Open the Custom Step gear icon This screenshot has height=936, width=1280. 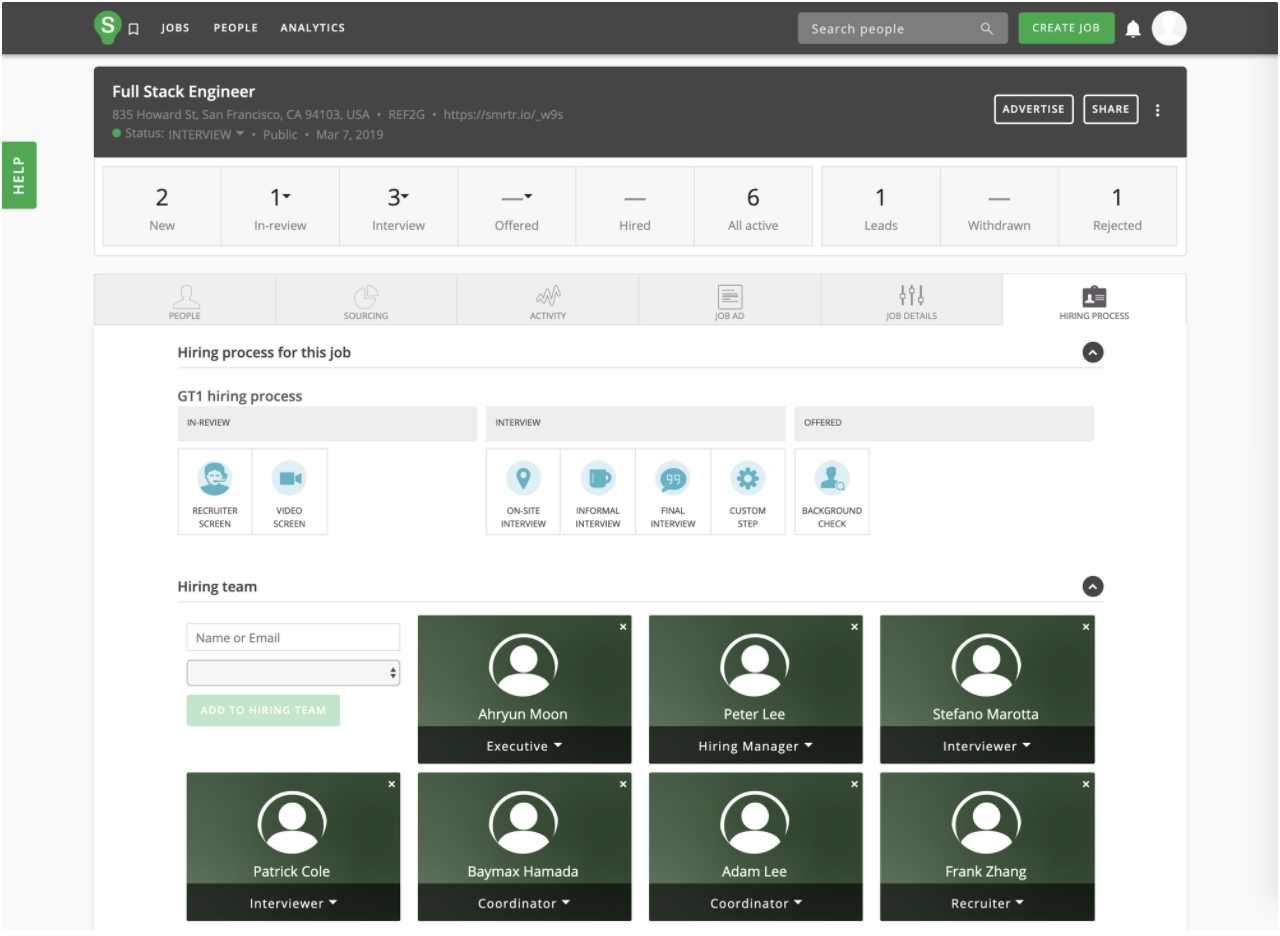click(747, 479)
